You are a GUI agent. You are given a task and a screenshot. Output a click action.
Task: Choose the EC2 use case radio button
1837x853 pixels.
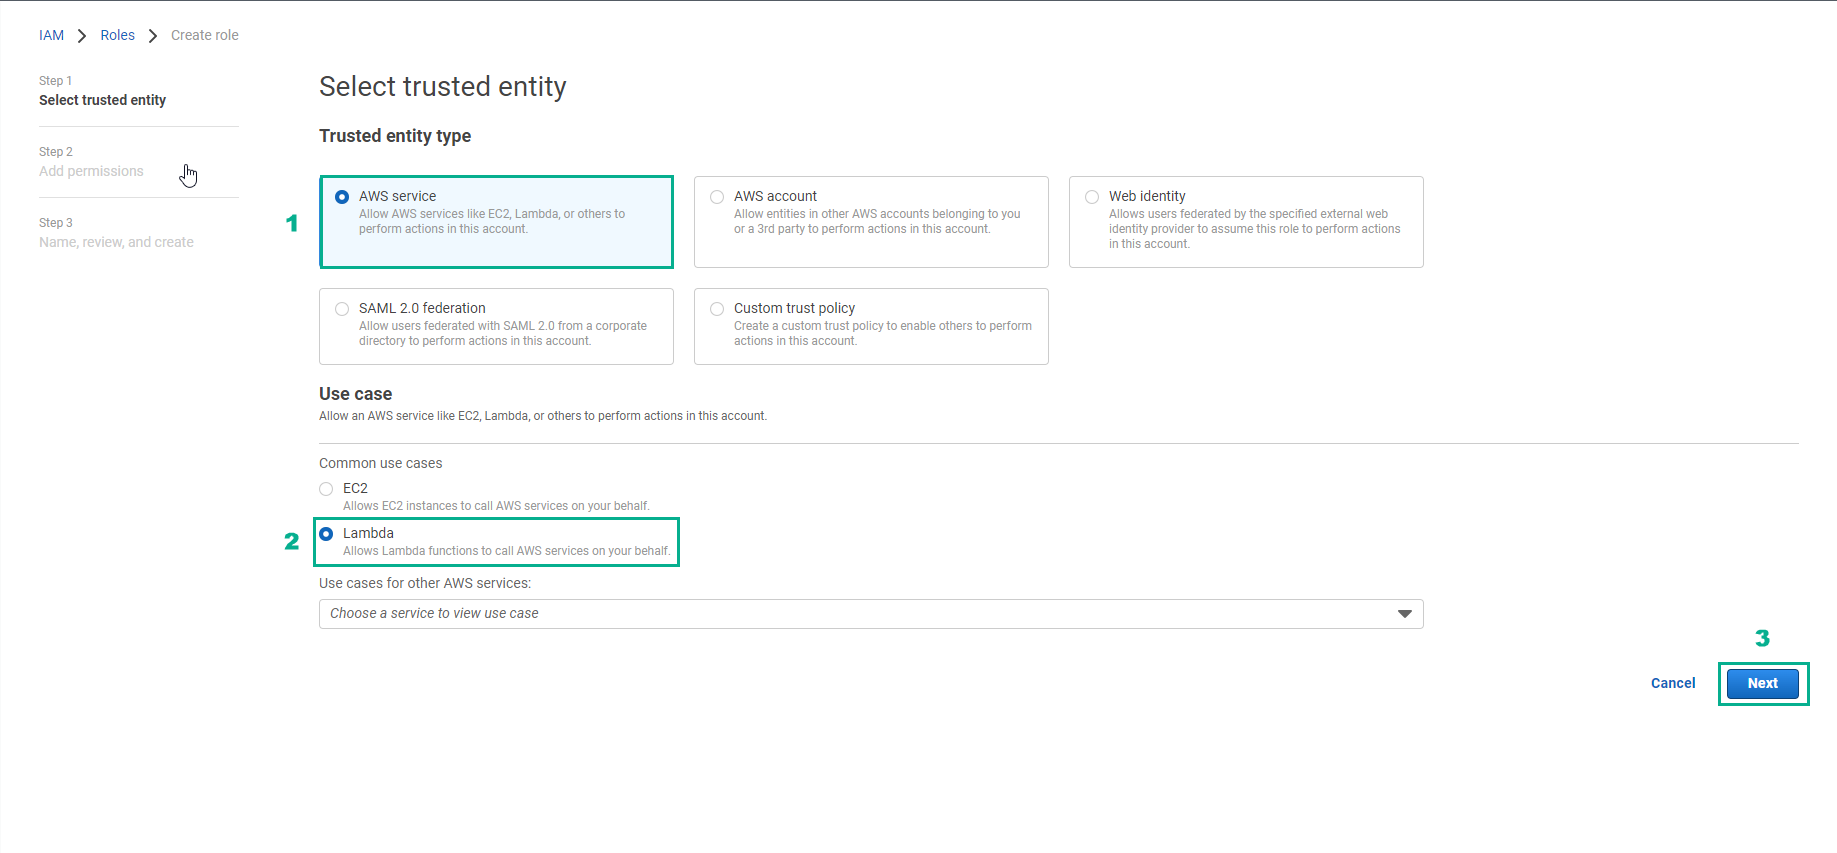coord(326,489)
